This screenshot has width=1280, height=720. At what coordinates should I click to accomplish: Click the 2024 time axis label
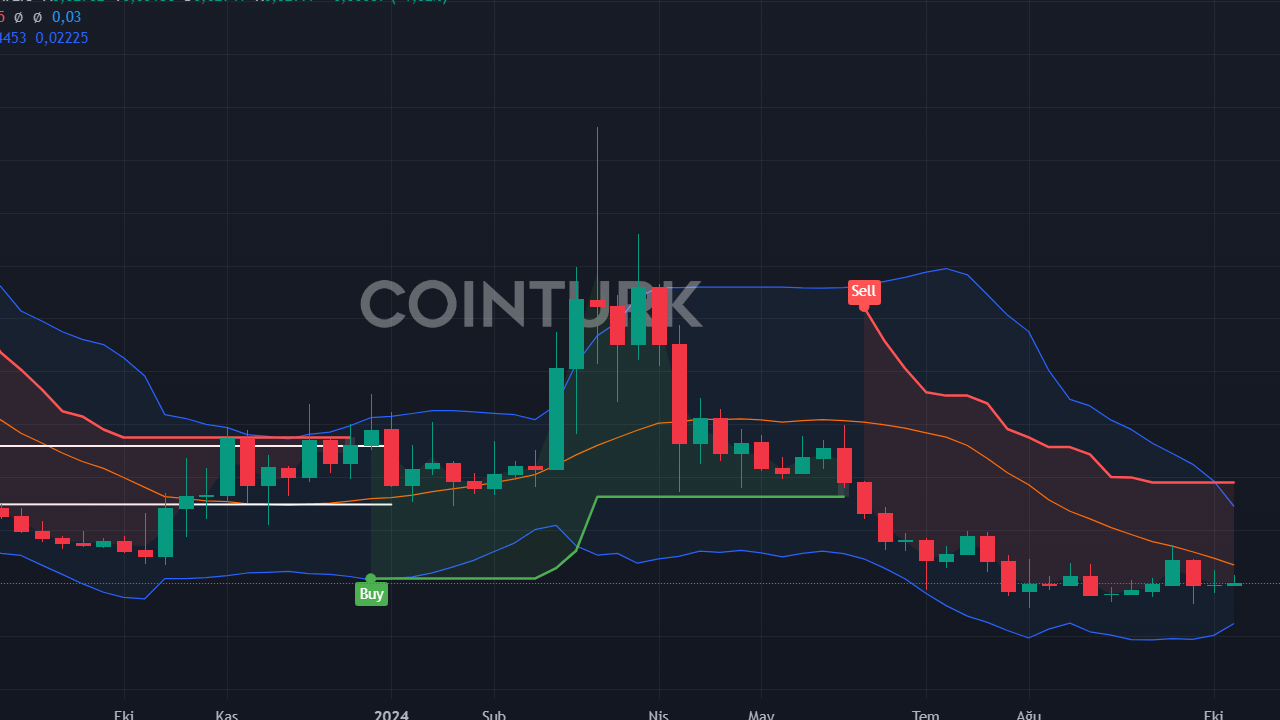click(391, 714)
